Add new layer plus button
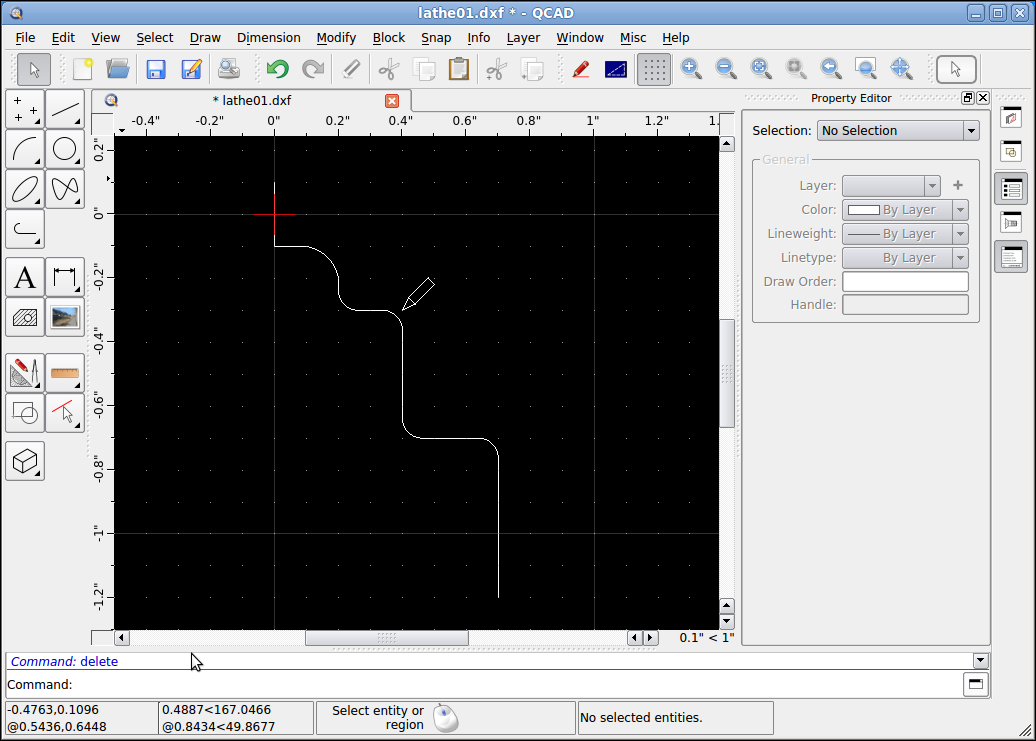This screenshot has height=741, width=1036. point(958,186)
